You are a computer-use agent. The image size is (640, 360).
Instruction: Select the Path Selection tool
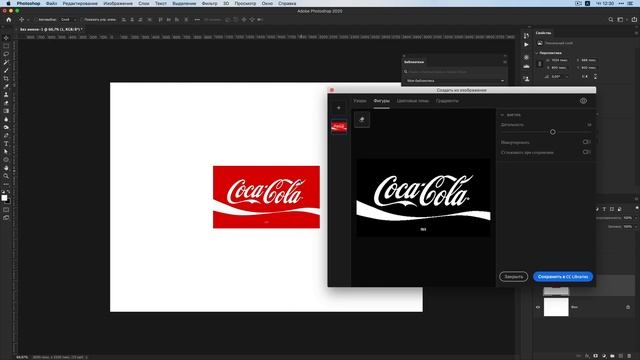(x=6, y=152)
